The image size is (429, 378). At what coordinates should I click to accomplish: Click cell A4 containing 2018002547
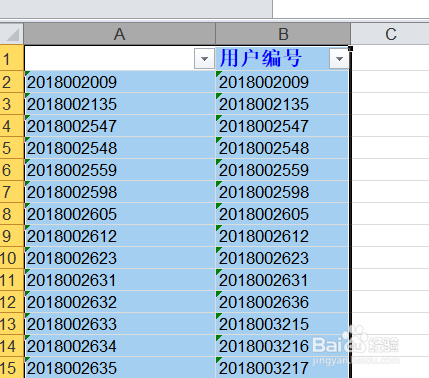tap(120, 126)
